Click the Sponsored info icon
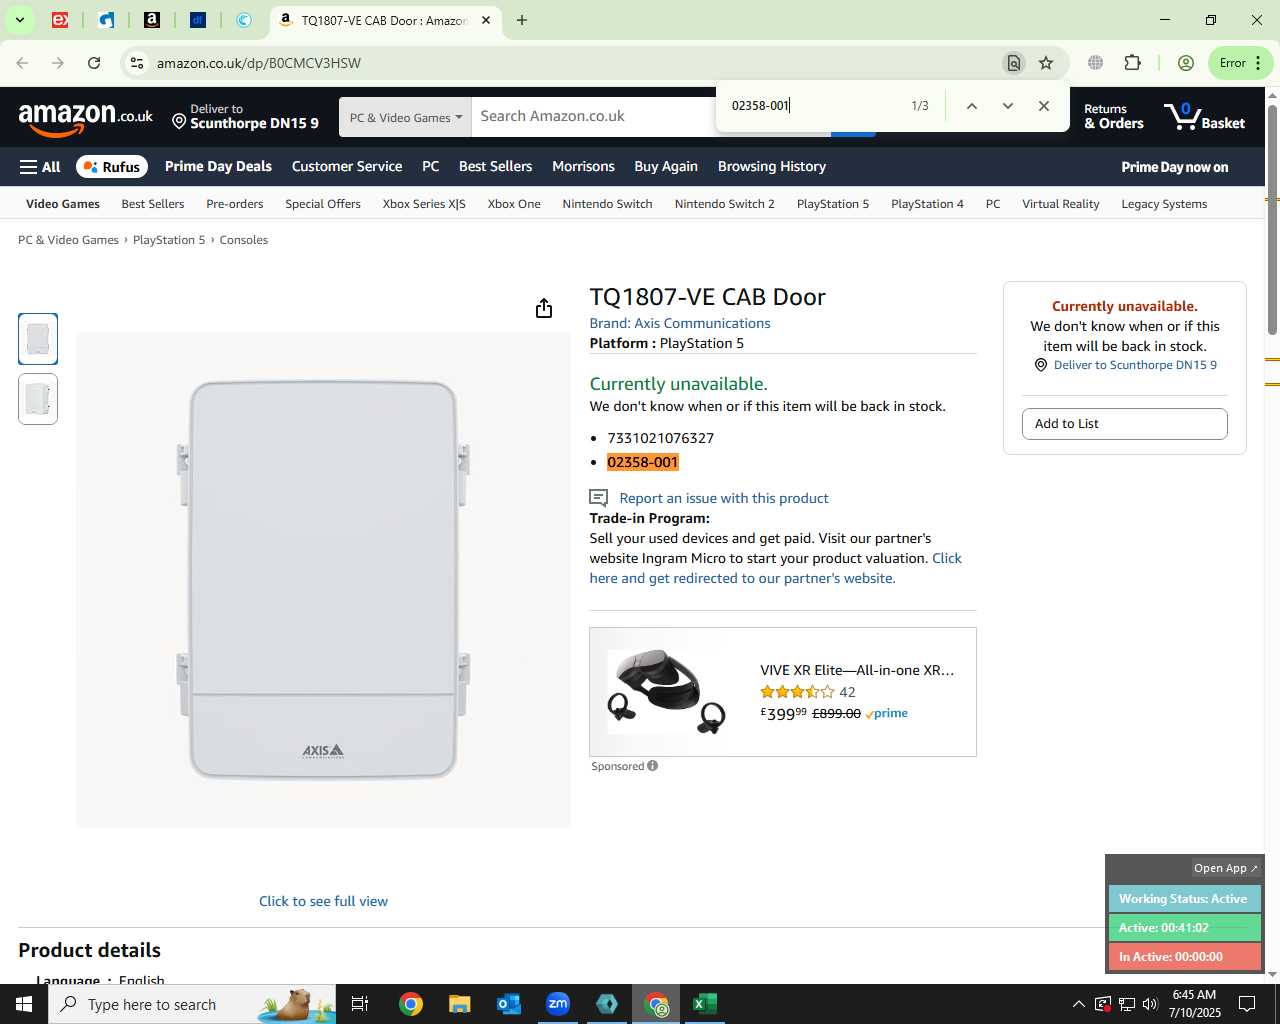 click(x=653, y=766)
